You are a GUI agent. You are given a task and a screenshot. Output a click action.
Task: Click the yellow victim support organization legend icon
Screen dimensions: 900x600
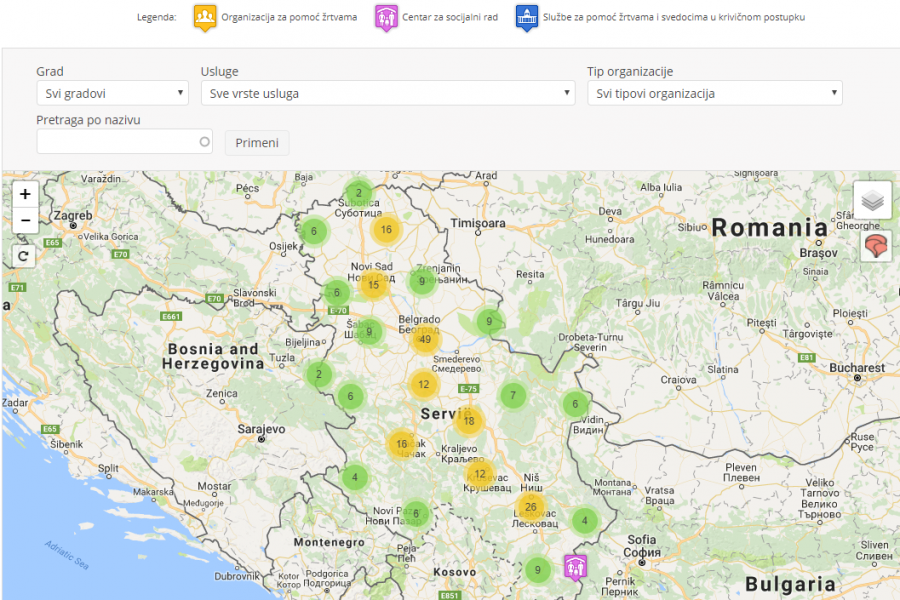(205, 17)
